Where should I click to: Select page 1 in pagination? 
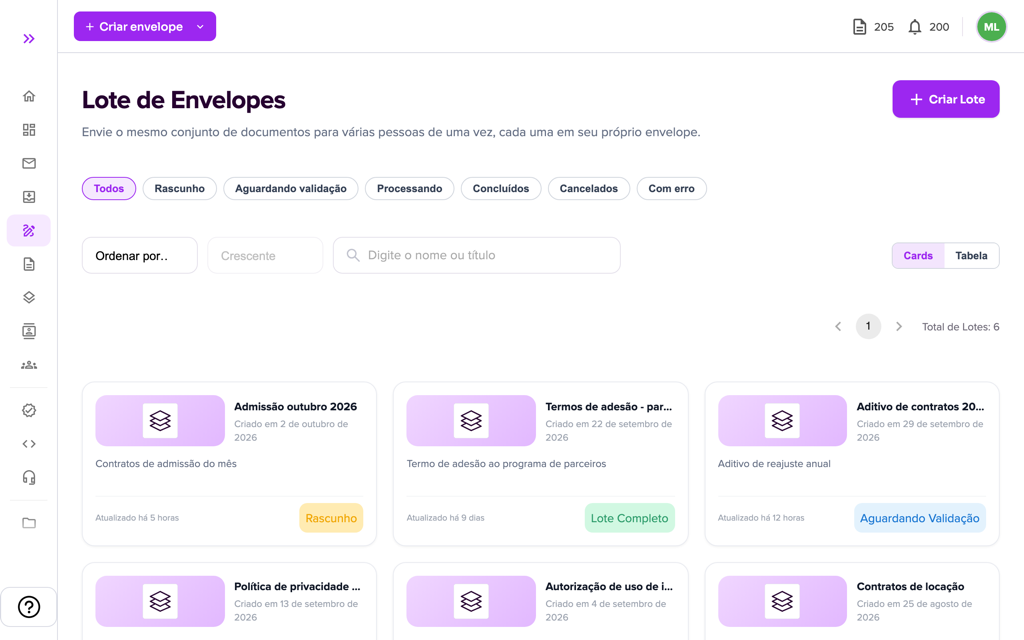tap(868, 326)
